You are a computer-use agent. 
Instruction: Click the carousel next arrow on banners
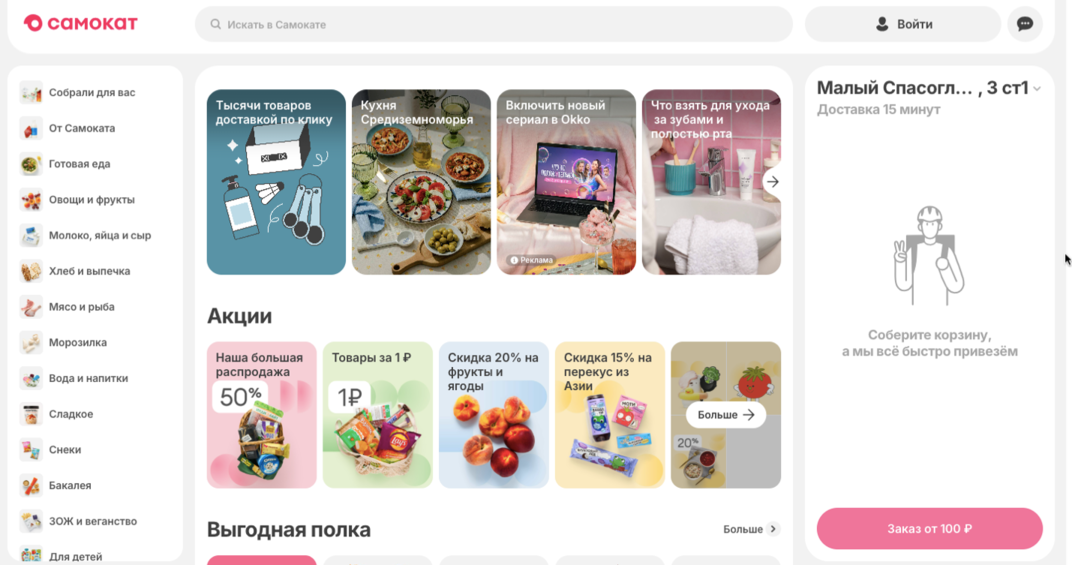[773, 182]
